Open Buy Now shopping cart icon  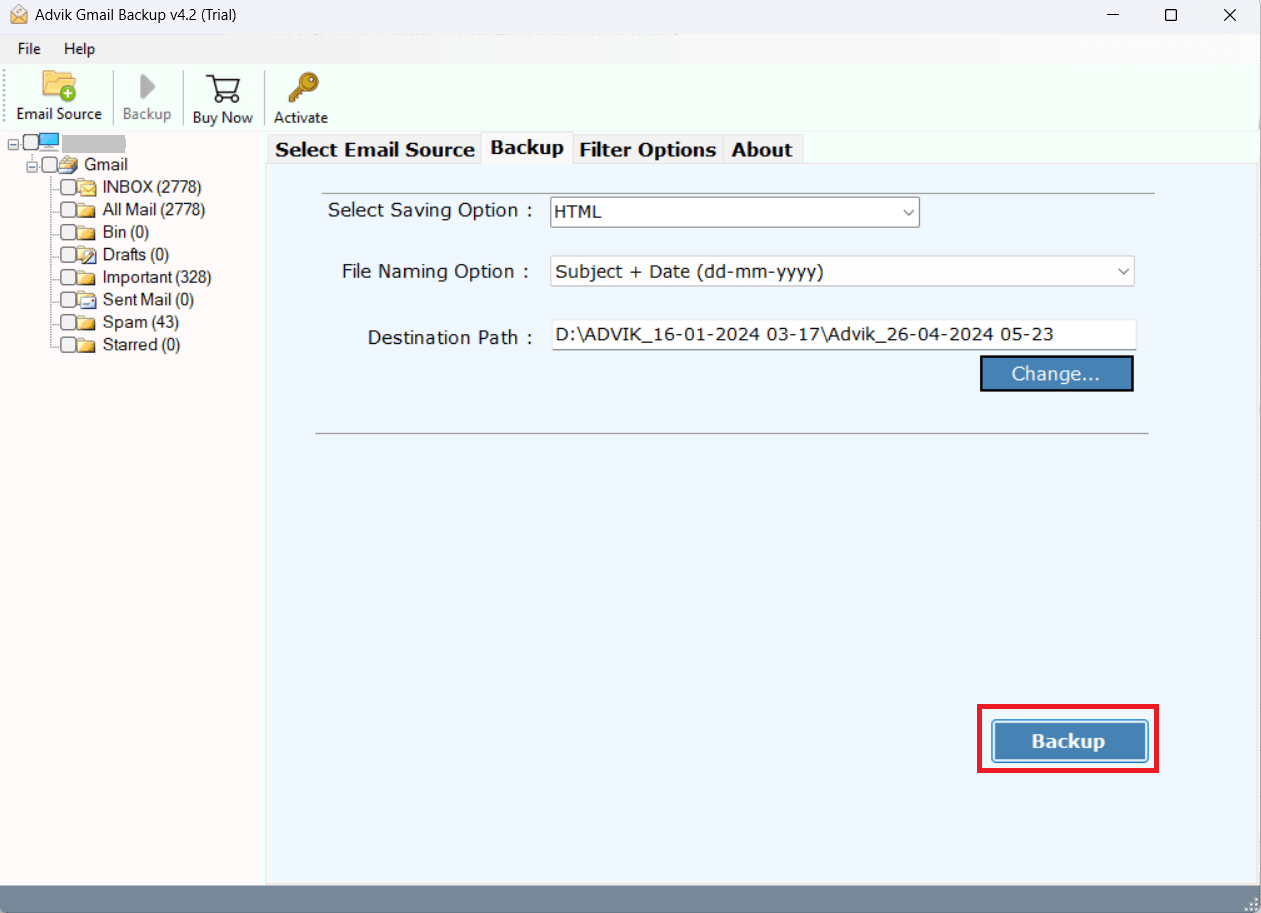222,88
